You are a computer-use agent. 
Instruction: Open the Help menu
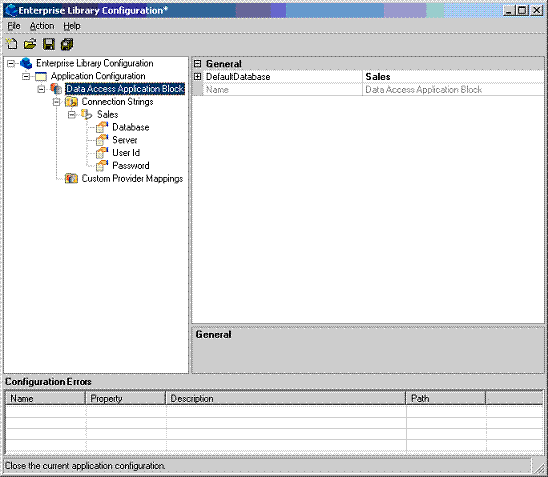[x=72, y=26]
